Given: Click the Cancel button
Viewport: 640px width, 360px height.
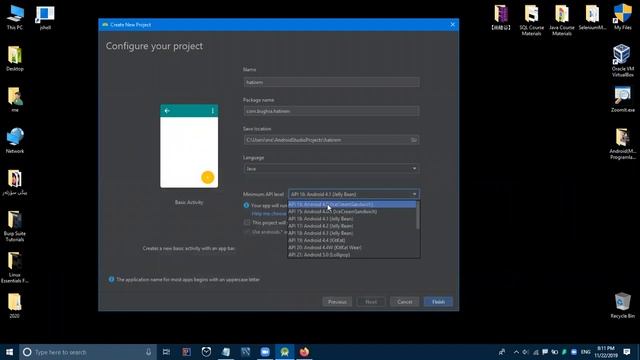Looking at the screenshot, I should tap(404, 302).
